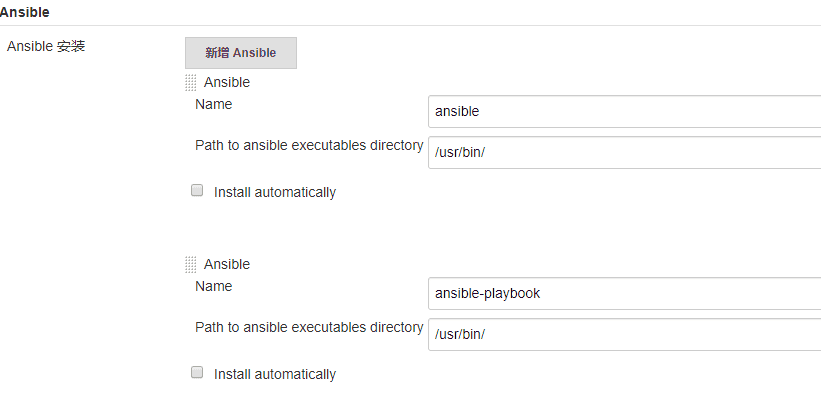Screen dimensions: 821x409
Task: Click the first "Path to ansible executables directory" label
Action: point(308,145)
